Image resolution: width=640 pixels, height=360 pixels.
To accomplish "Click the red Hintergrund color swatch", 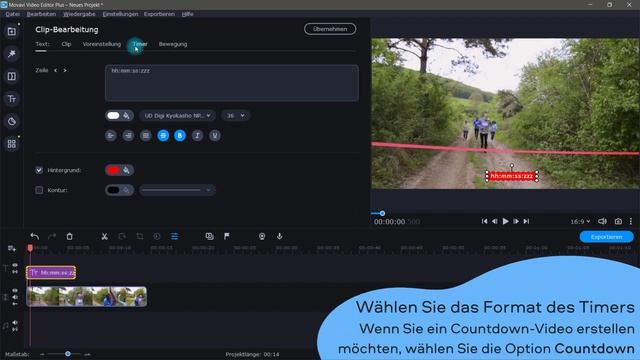I will point(113,170).
